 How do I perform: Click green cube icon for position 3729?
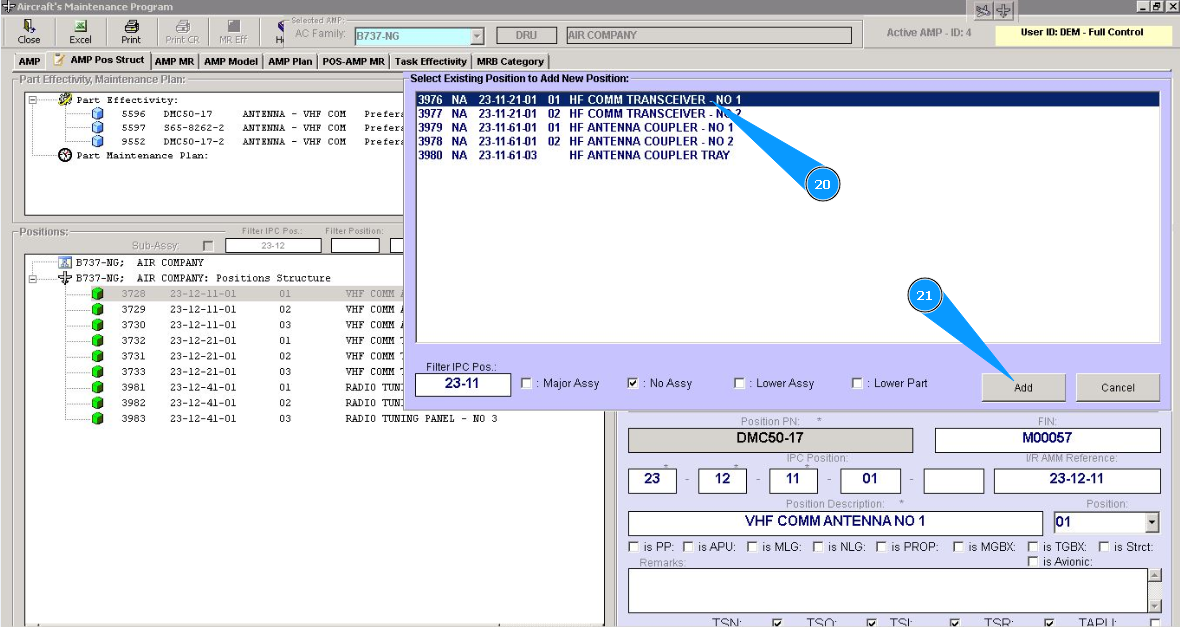point(97,310)
